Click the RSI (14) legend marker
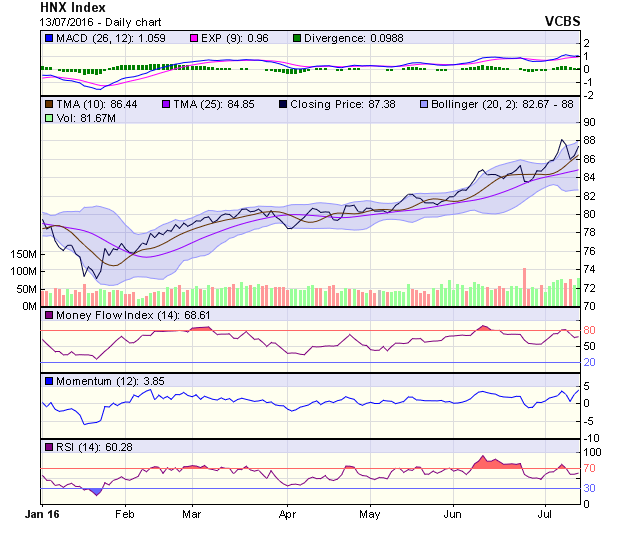The image size is (620, 535). point(48,446)
